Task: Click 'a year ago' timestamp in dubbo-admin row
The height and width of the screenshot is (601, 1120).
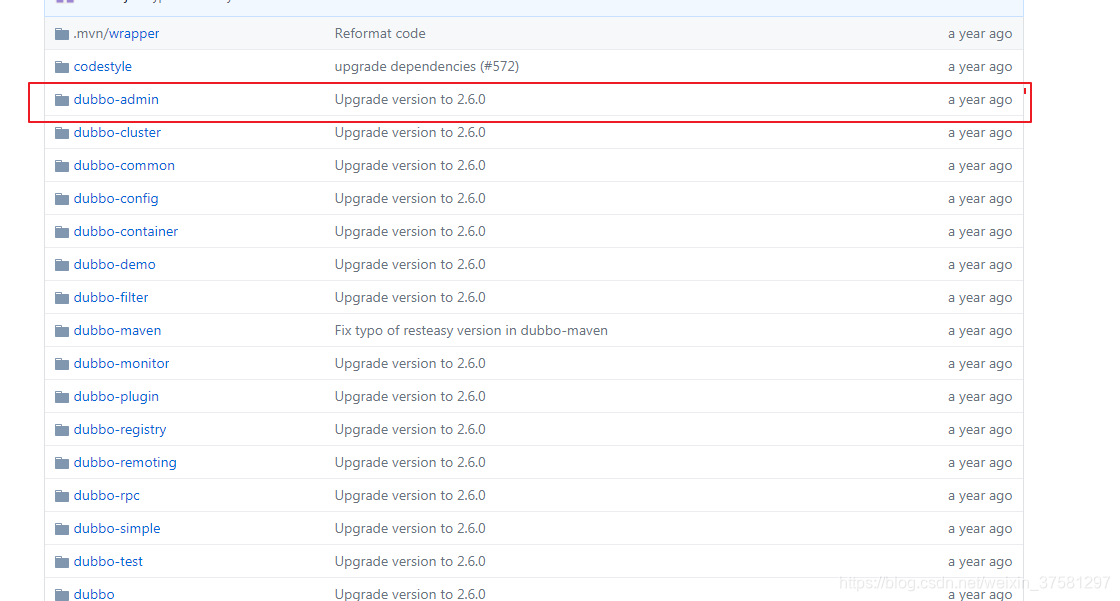Action: [980, 100]
